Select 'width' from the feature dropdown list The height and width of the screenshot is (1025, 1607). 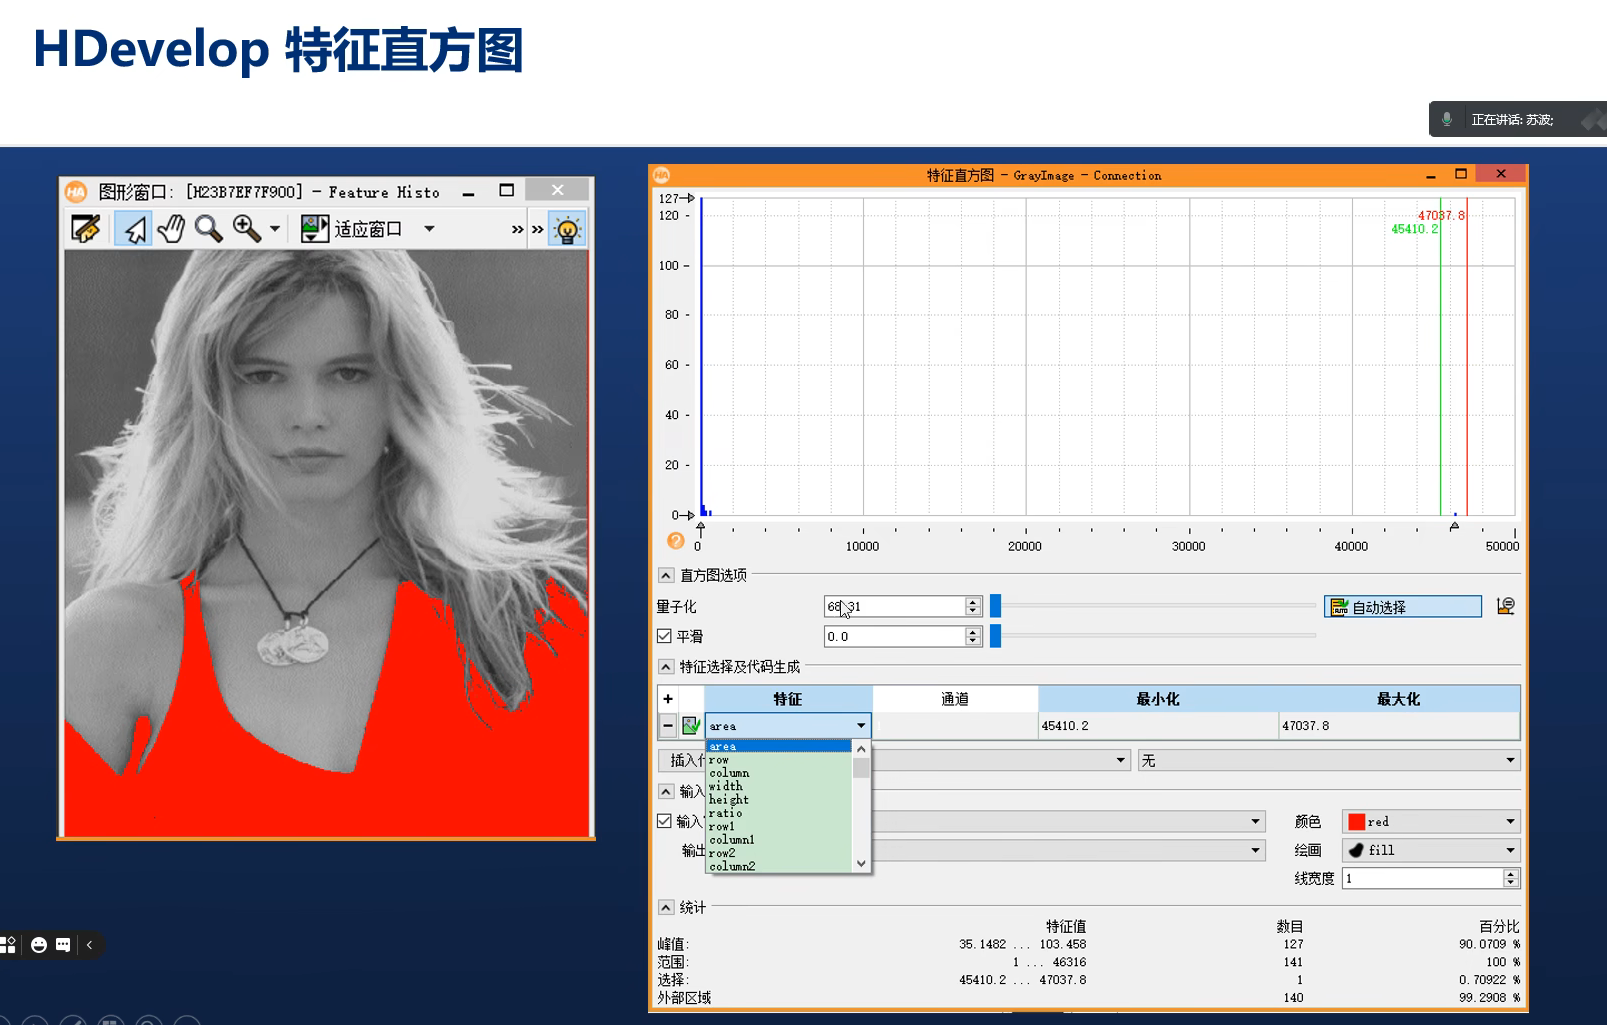point(725,786)
